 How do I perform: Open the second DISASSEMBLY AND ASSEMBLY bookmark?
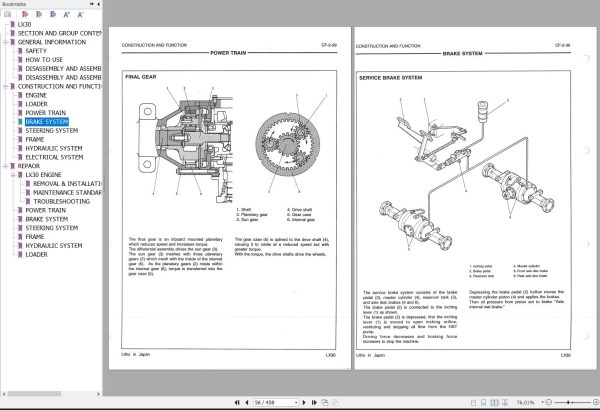coord(63,77)
